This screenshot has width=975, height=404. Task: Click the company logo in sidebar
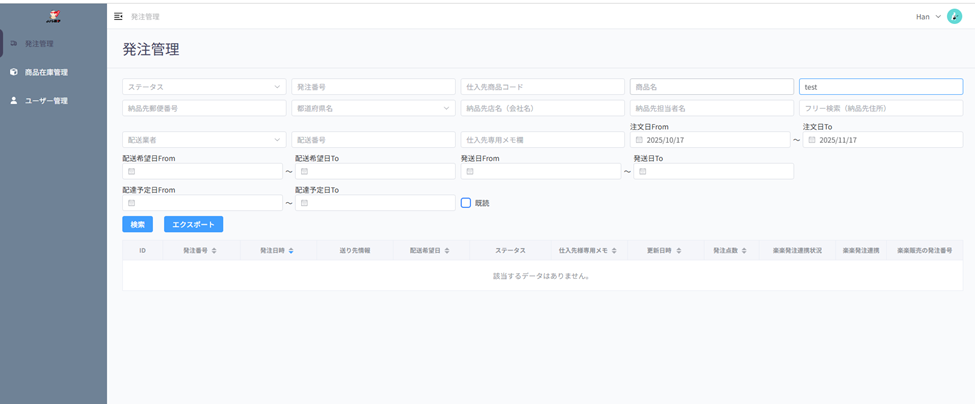tap(53, 16)
